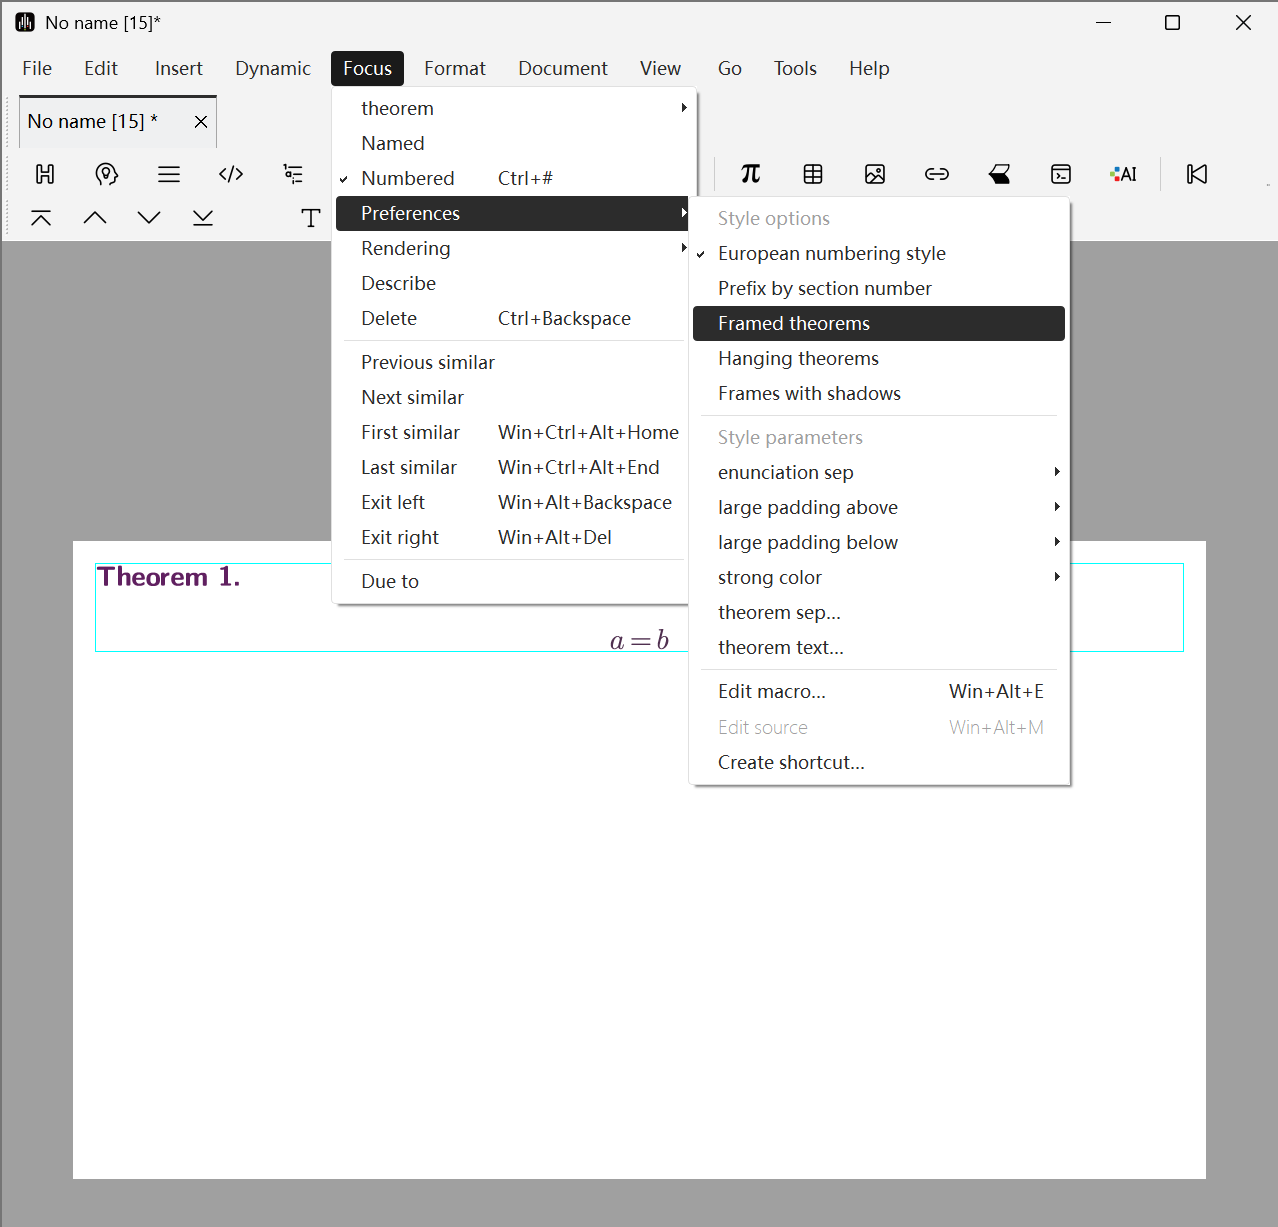Select Edit macro... menu entry
This screenshot has height=1227, width=1278.
[771, 691]
